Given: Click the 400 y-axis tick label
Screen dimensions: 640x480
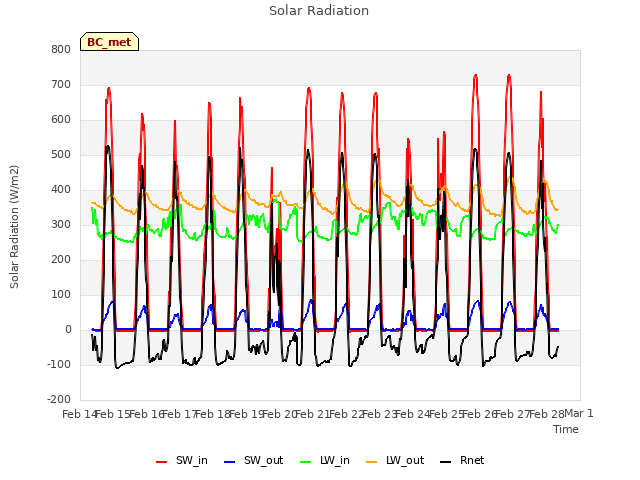Looking at the screenshot, I should tap(61, 190).
